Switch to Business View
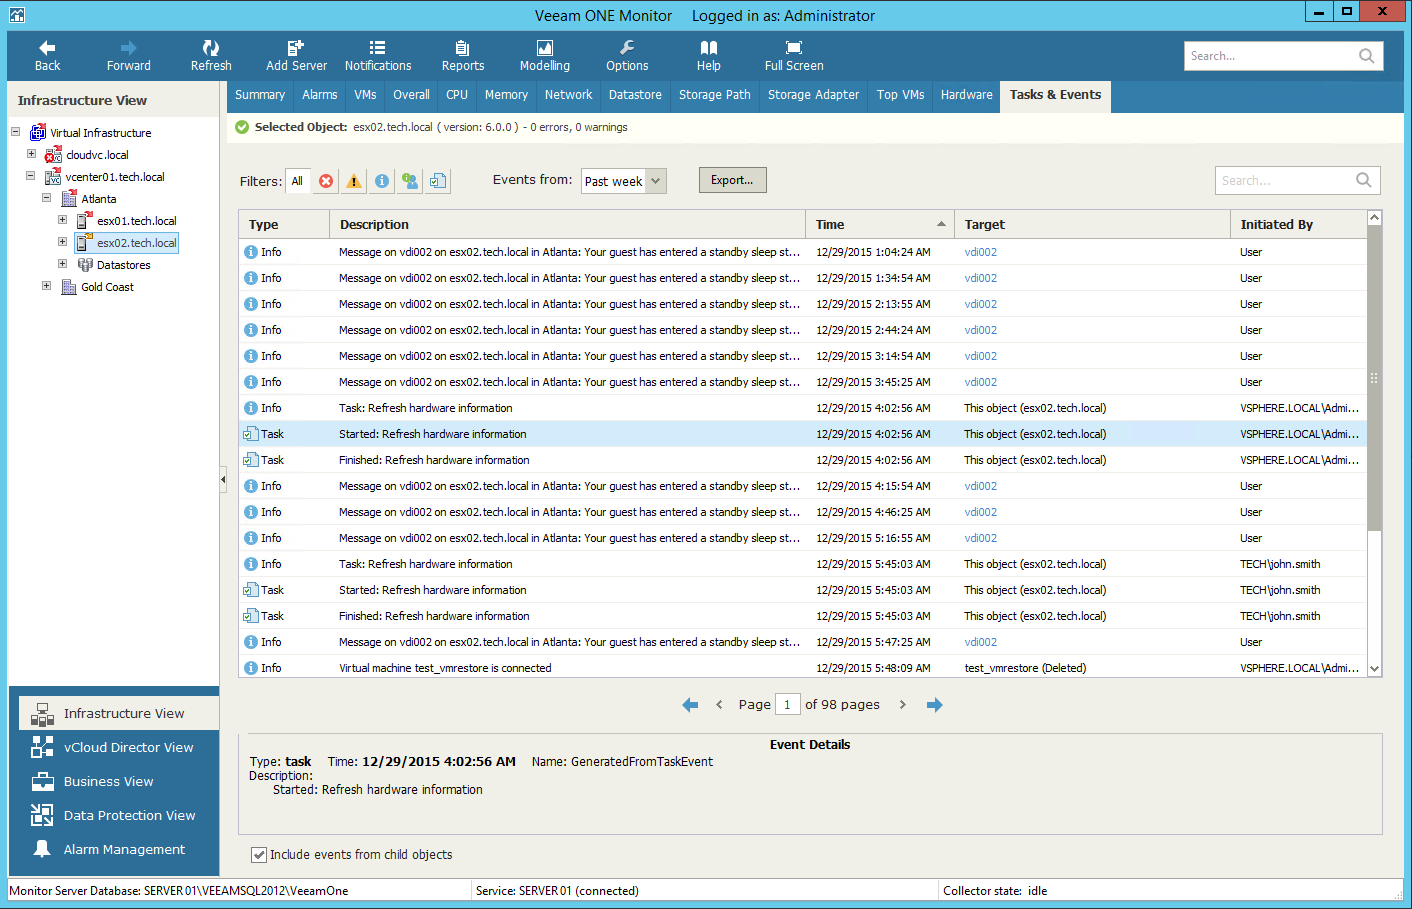Screen dimensions: 1412x909 [118, 781]
